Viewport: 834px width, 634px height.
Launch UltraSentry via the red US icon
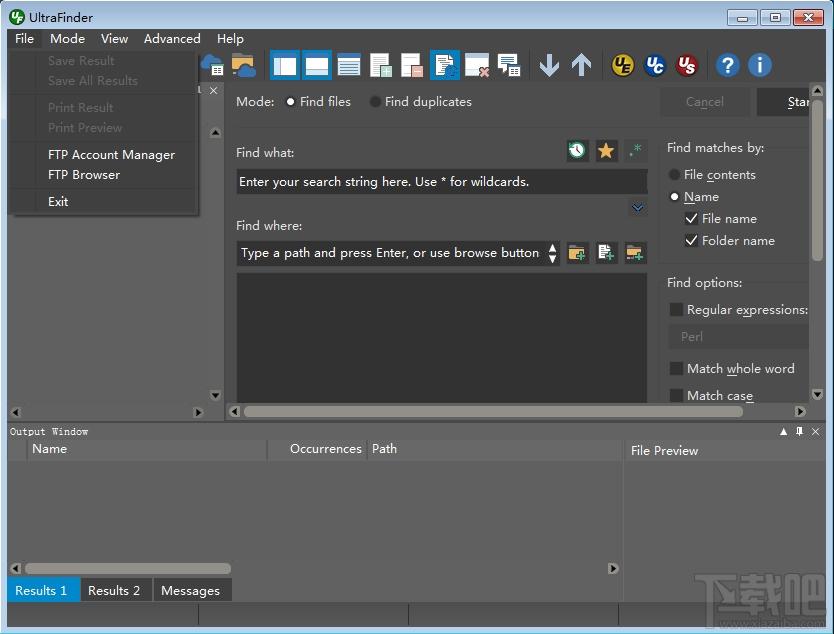(x=687, y=65)
